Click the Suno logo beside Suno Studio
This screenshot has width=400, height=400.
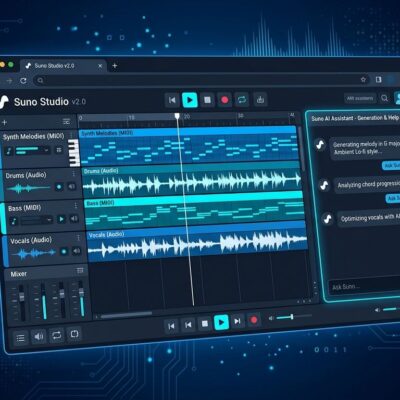[4, 102]
